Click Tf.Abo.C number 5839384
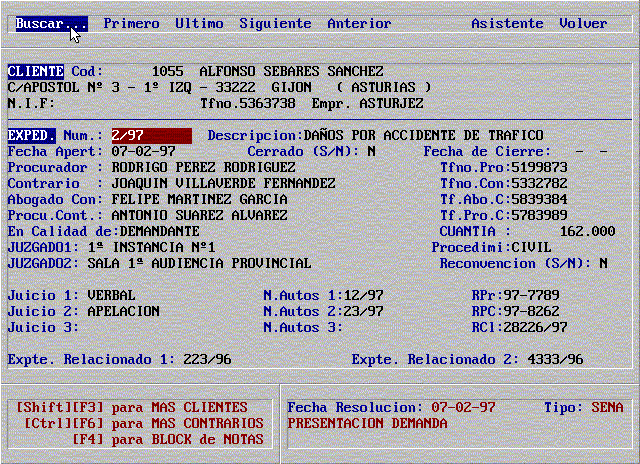 coord(539,199)
